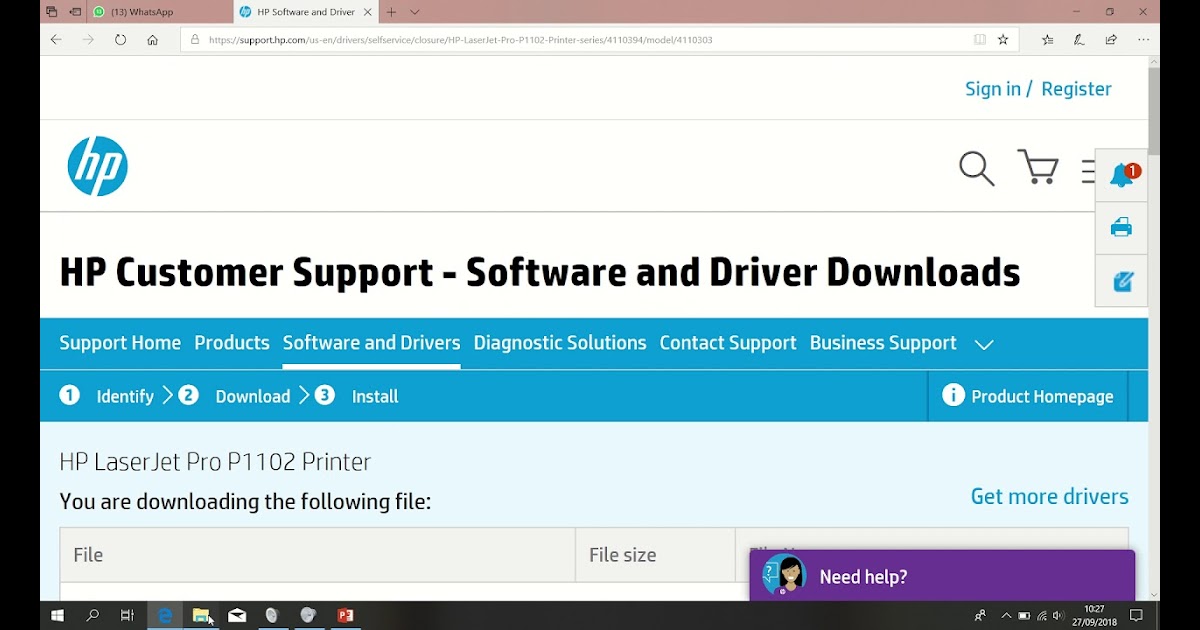
Task: Click the feedback edit icon in side panel
Action: (1122, 282)
